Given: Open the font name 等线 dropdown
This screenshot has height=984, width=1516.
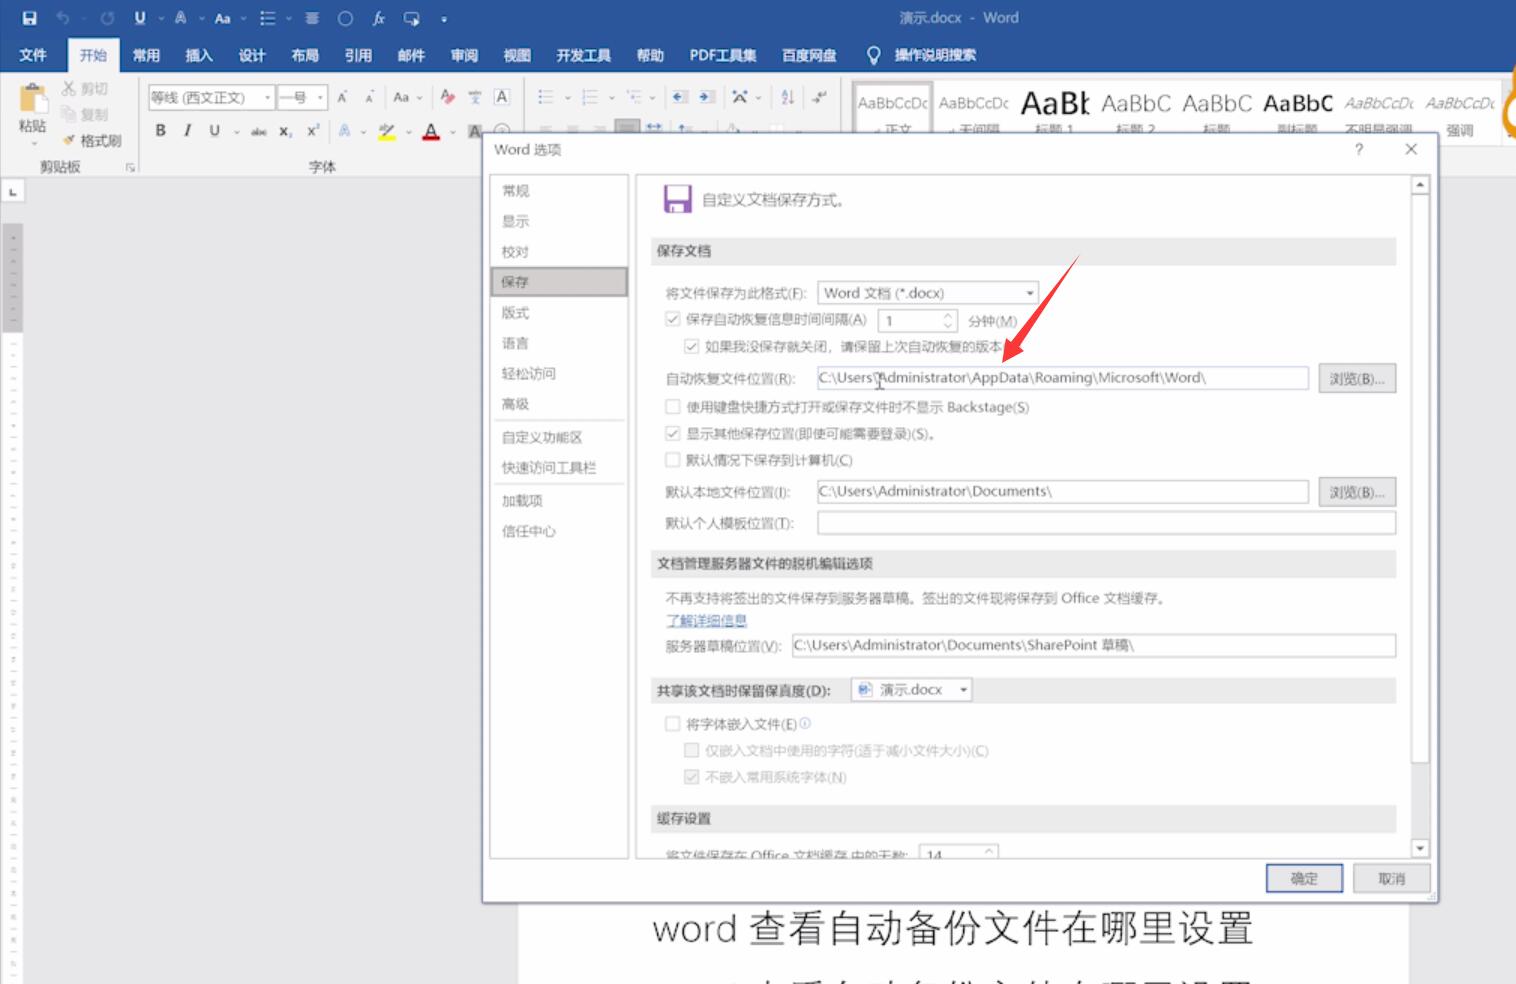Looking at the screenshot, I should [x=268, y=97].
